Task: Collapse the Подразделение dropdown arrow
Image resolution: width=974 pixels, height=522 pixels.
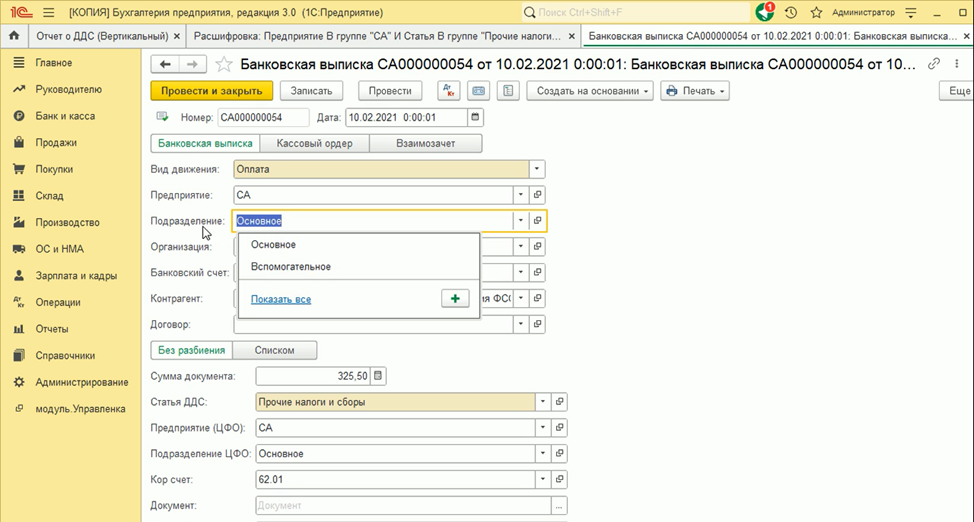Action: [521, 221]
